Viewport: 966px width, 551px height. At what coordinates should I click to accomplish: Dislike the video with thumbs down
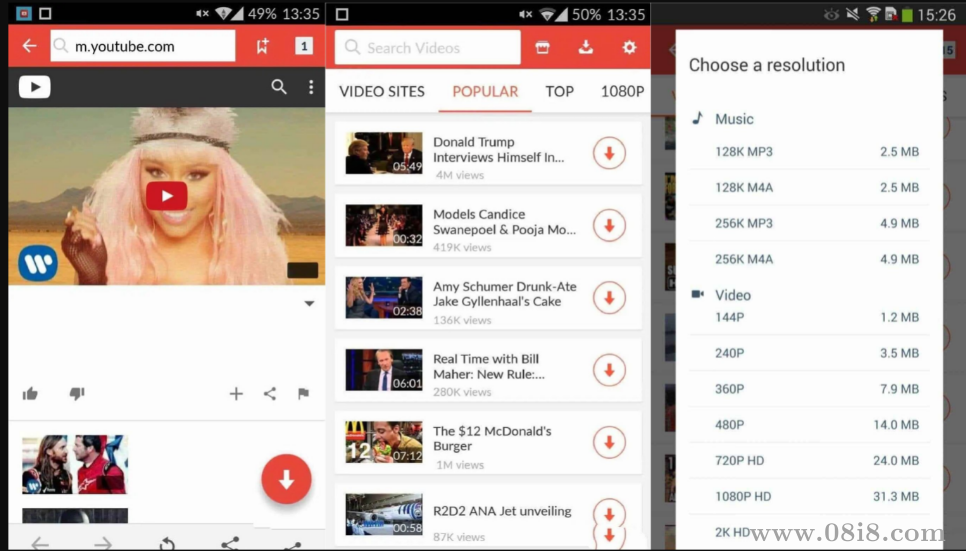(x=76, y=393)
